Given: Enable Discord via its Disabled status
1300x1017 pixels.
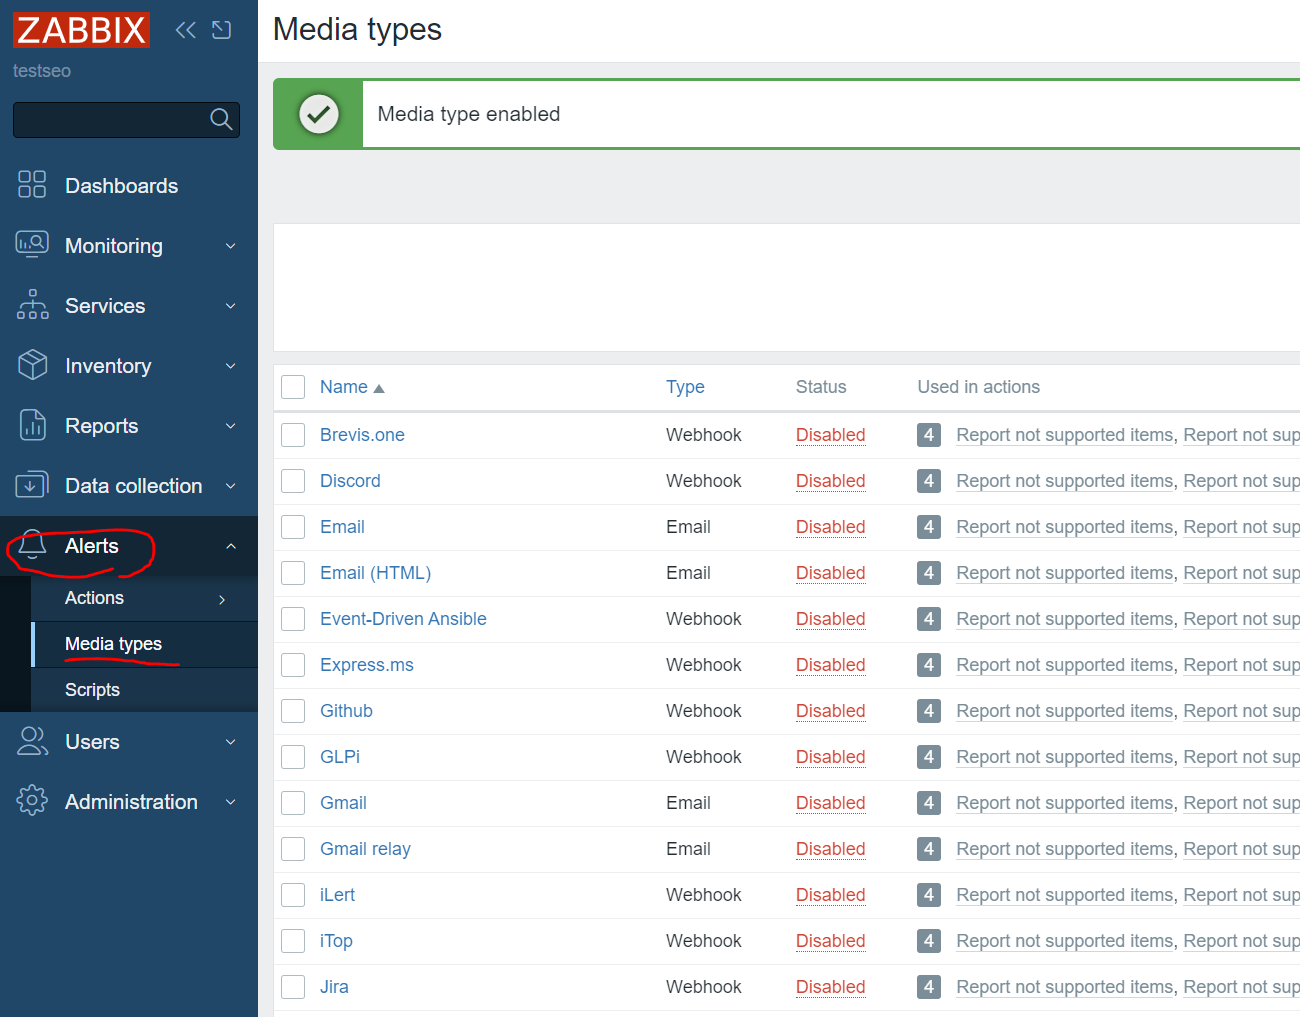Looking at the screenshot, I should (x=830, y=481).
